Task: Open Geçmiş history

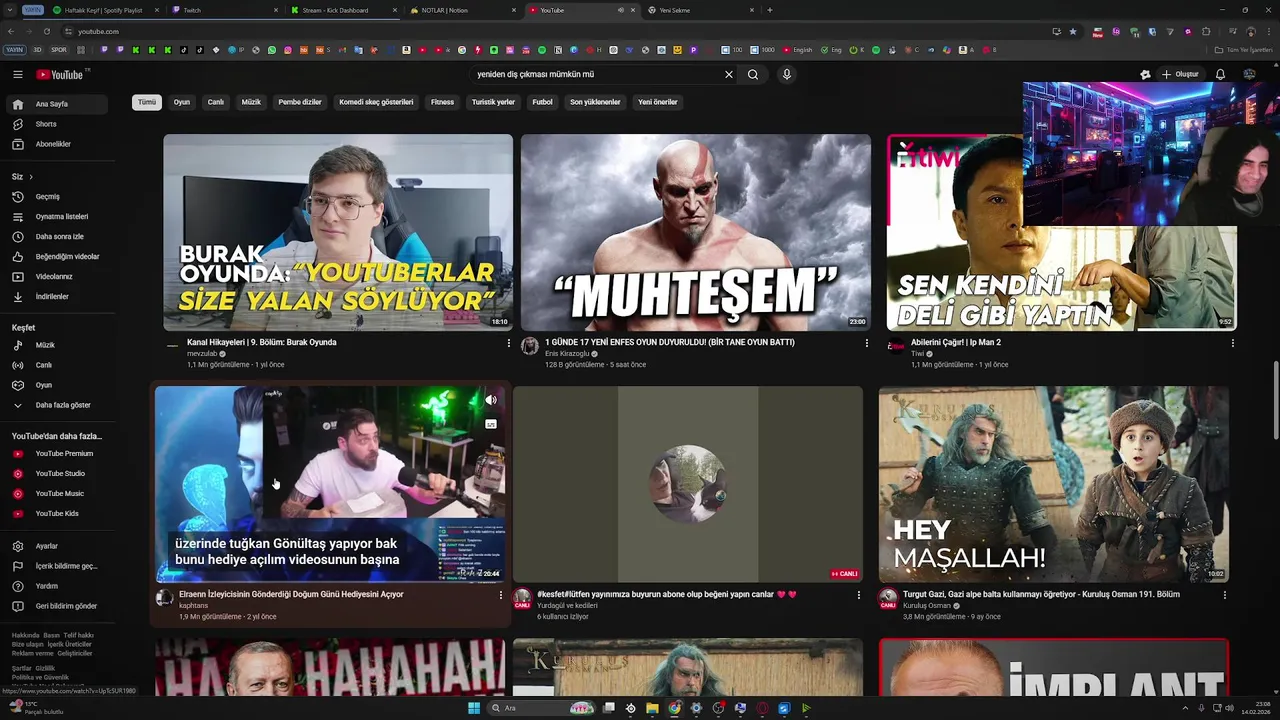Action: 58,196
